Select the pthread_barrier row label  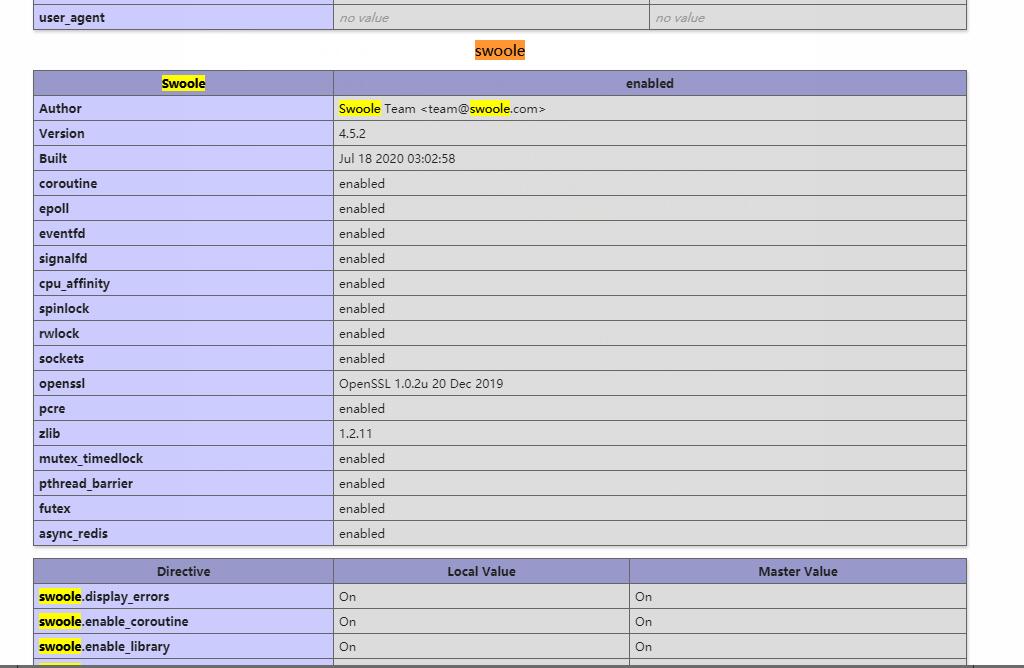pyautogui.click(x=86, y=483)
